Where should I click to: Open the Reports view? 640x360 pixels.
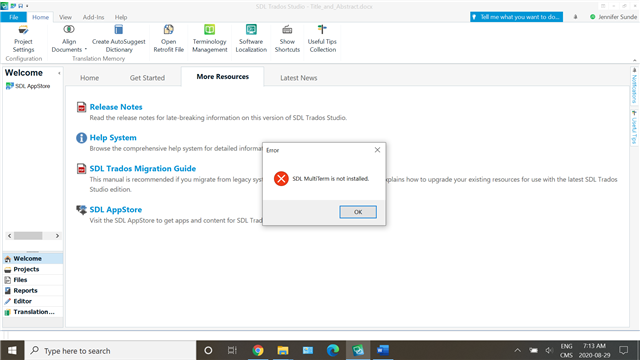(x=33, y=290)
